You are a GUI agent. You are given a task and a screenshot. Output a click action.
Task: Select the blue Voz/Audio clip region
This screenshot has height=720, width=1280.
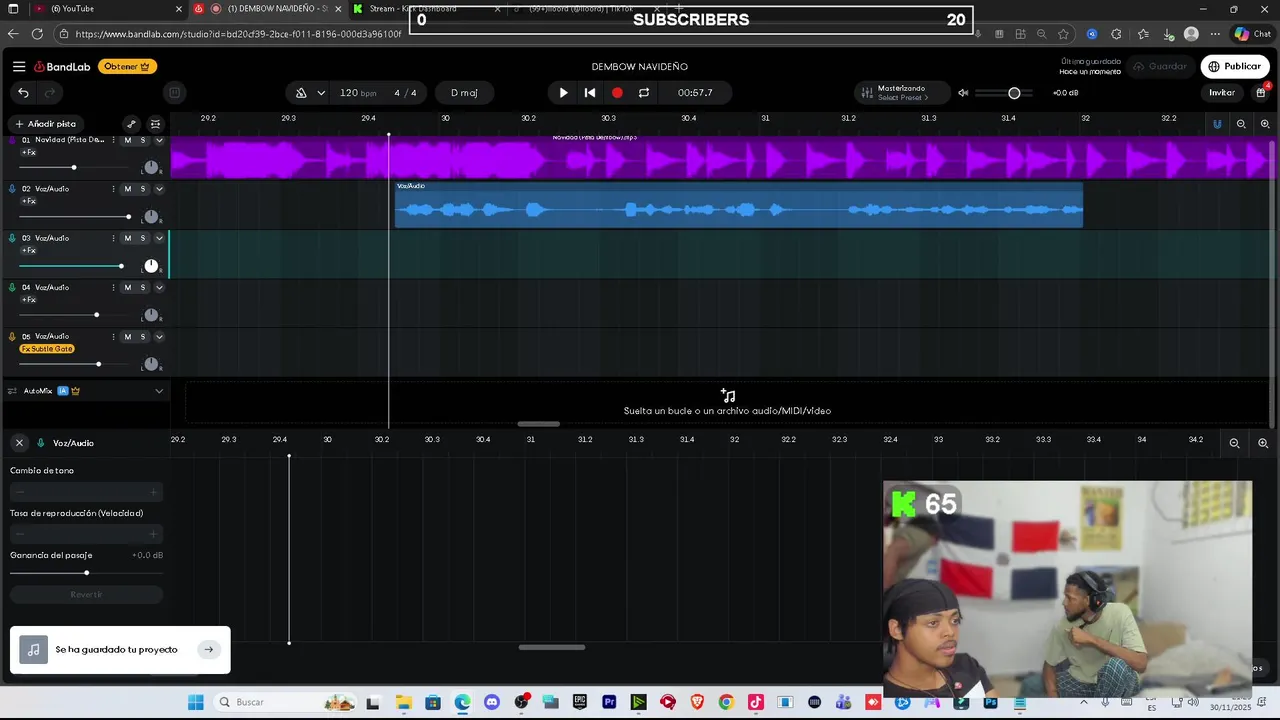coord(739,205)
